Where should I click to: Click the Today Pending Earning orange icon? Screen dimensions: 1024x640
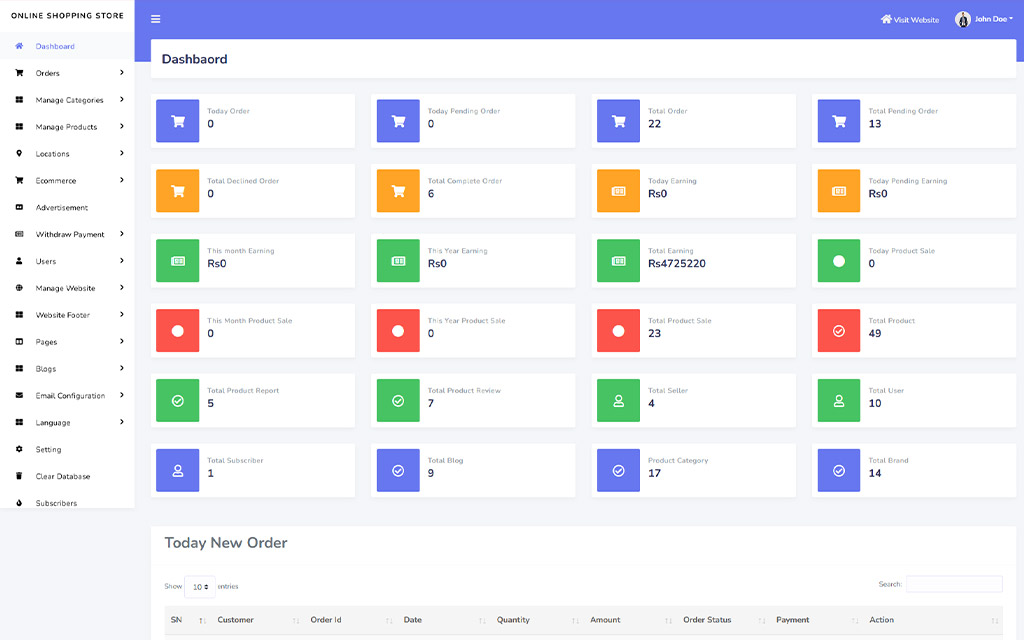[x=839, y=191]
